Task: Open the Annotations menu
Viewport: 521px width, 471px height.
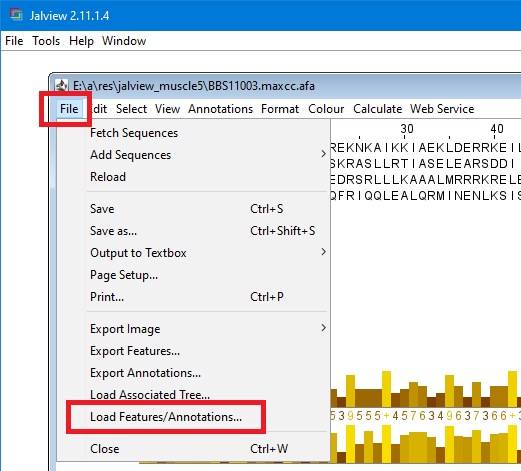Action: coord(220,109)
